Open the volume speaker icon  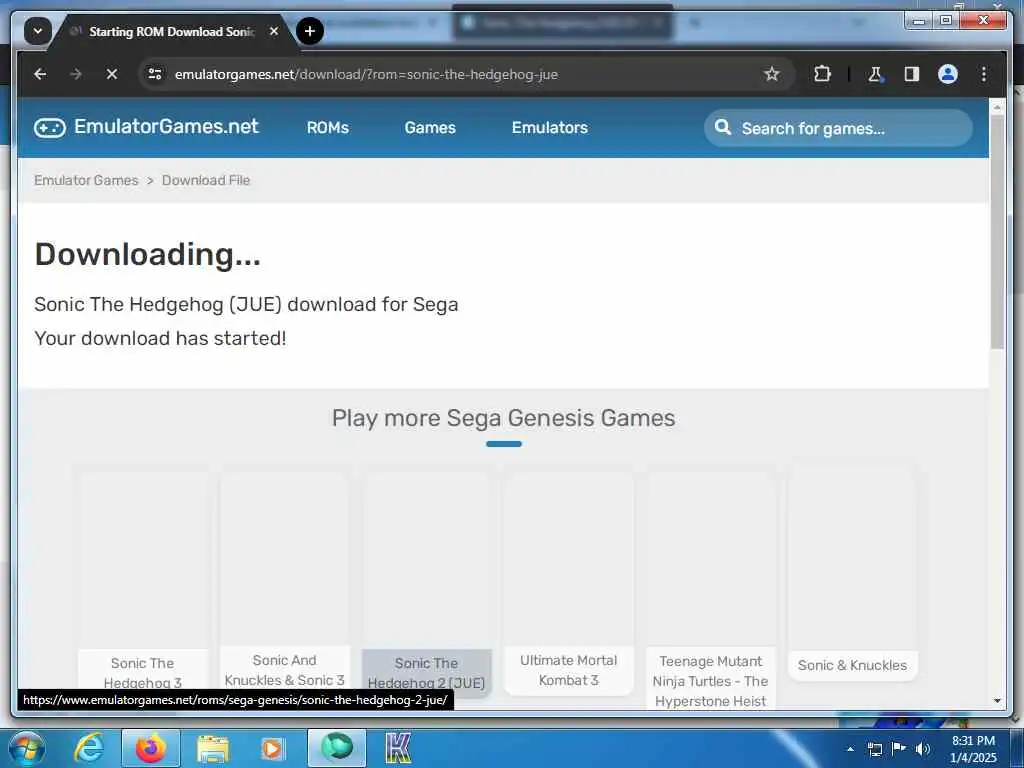pyautogui.click(x=923, y=749)
